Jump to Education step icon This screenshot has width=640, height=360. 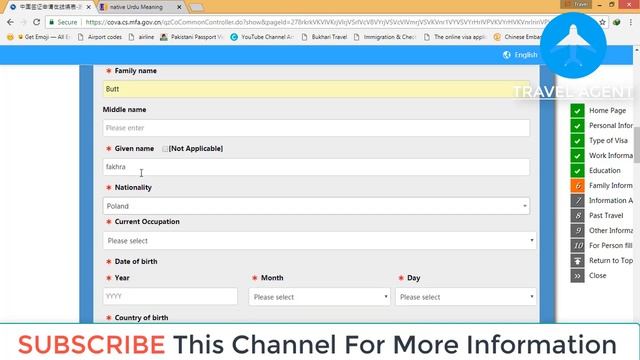[577, 171]
